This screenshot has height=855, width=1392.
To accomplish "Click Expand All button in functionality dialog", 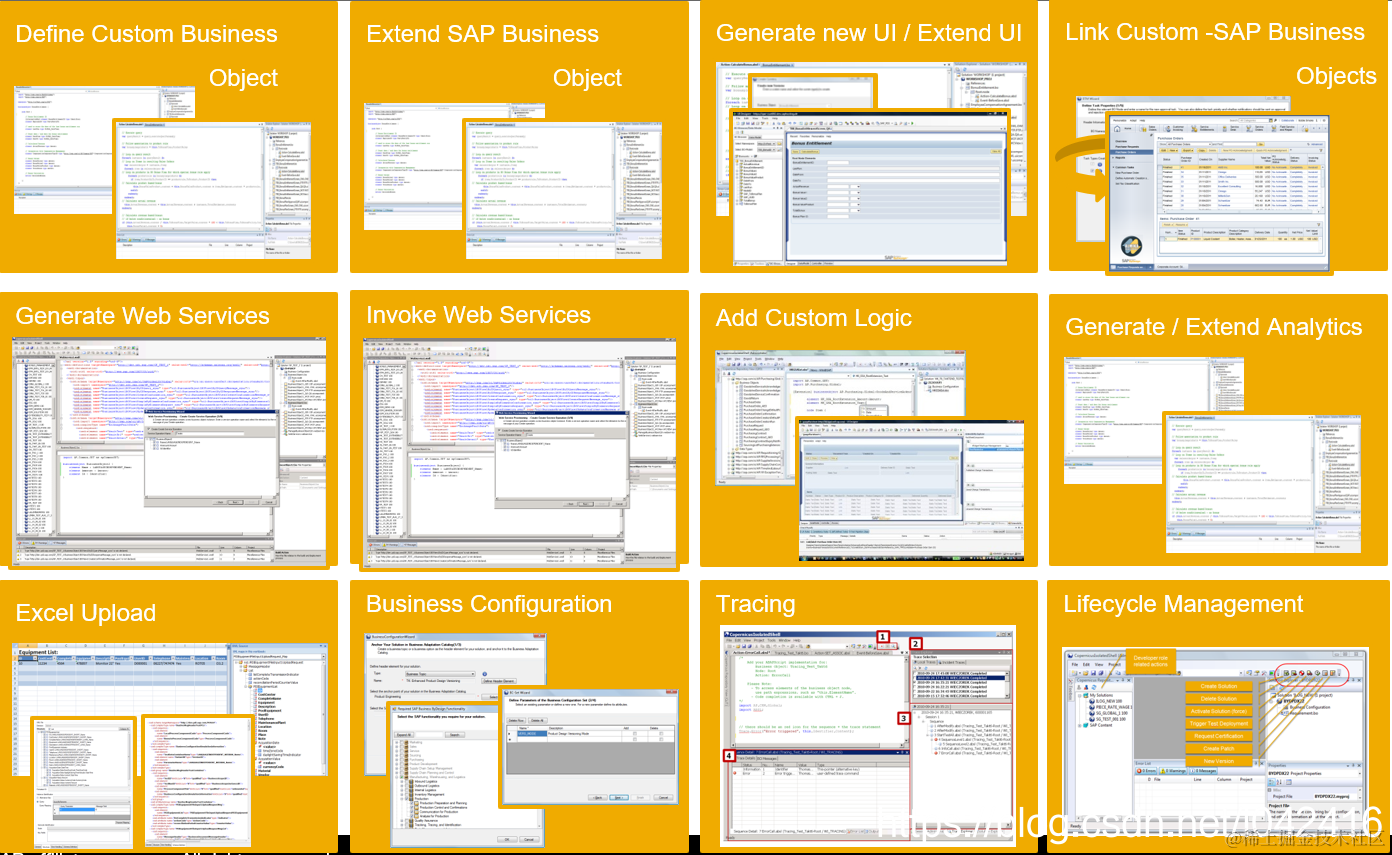I will pyautogui.click(x=404, y=735).
